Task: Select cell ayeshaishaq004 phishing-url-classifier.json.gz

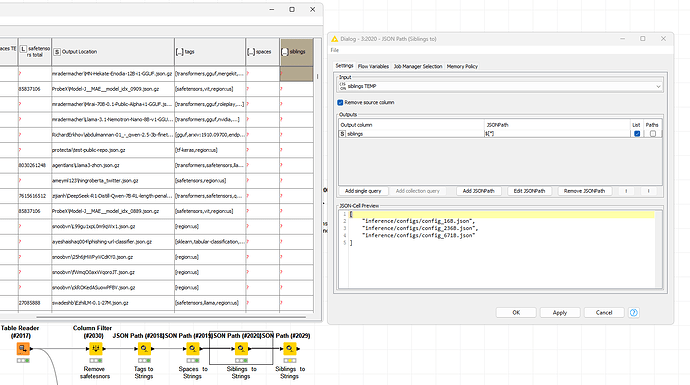Action: click(113, 242)
